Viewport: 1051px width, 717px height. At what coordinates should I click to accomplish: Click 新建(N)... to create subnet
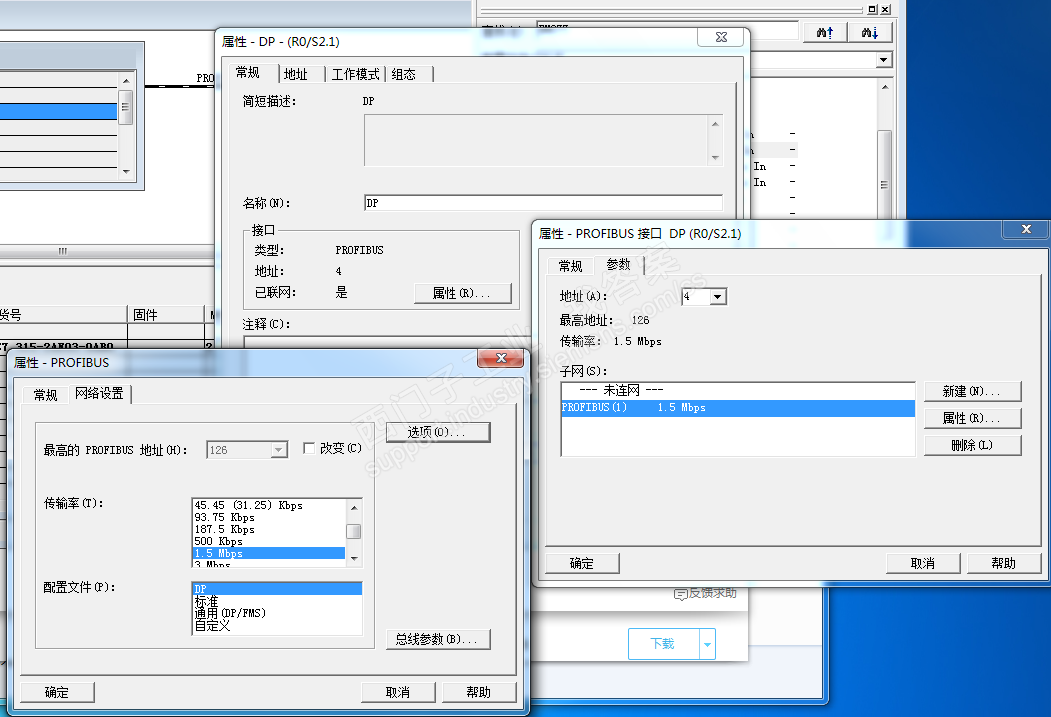click(x=973, y=391)
